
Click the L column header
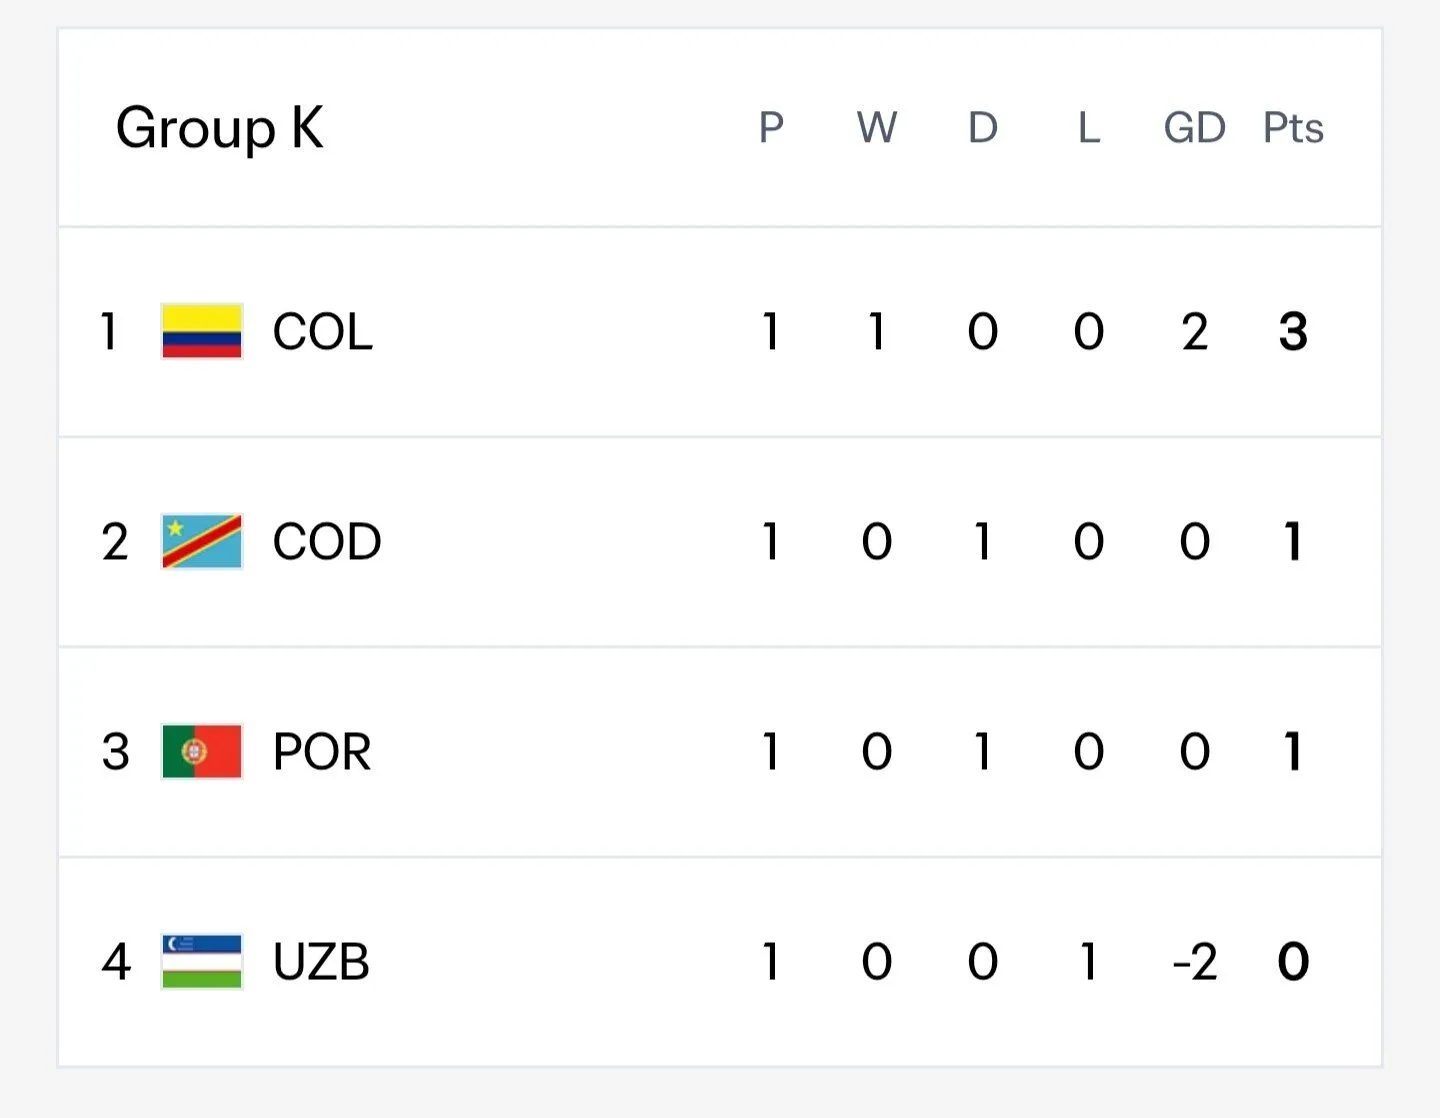(x=1089, y=128)
